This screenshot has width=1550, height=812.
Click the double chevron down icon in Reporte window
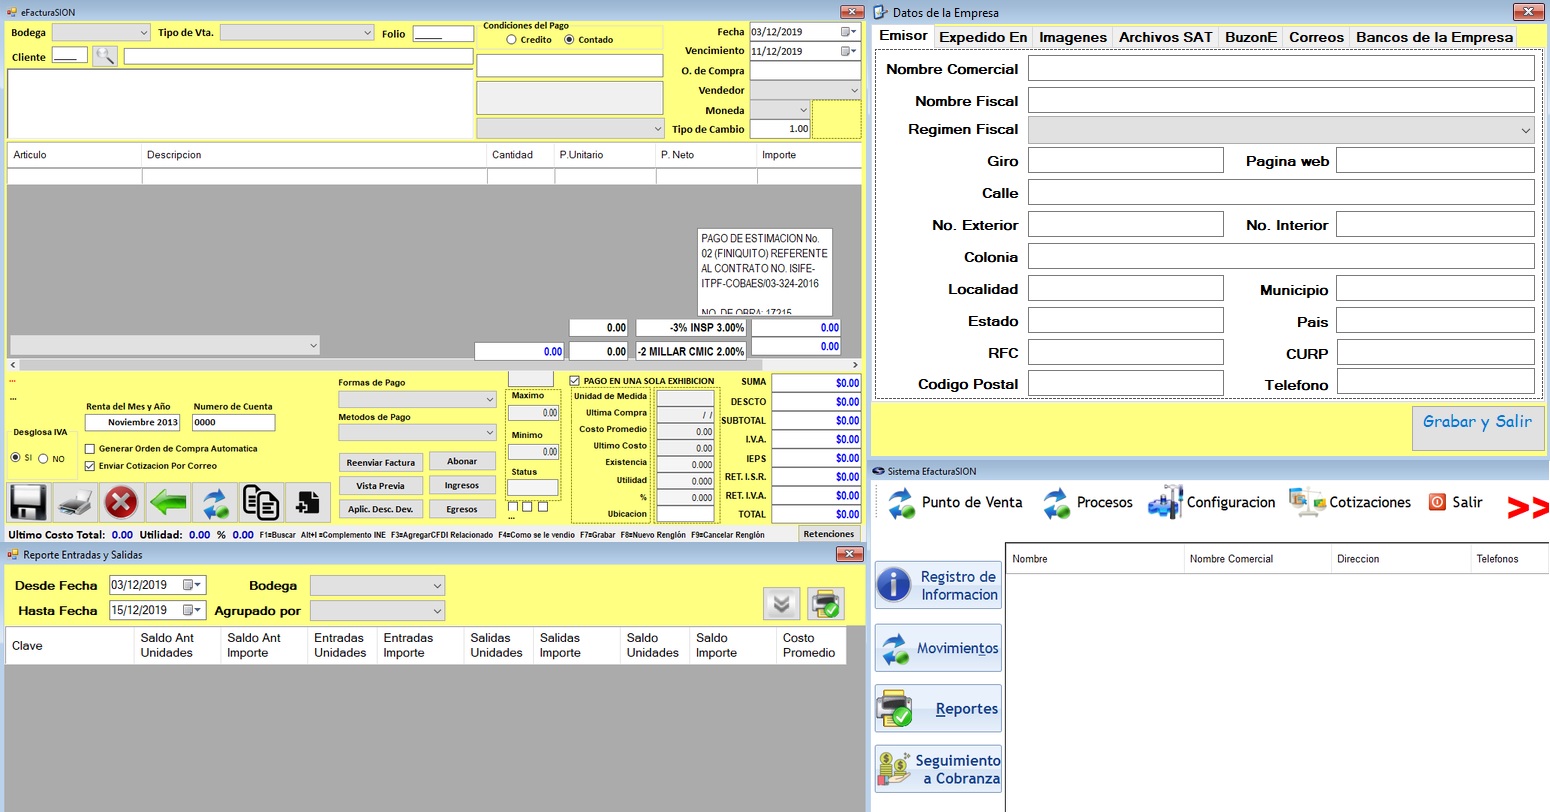(x=781, y=603)
